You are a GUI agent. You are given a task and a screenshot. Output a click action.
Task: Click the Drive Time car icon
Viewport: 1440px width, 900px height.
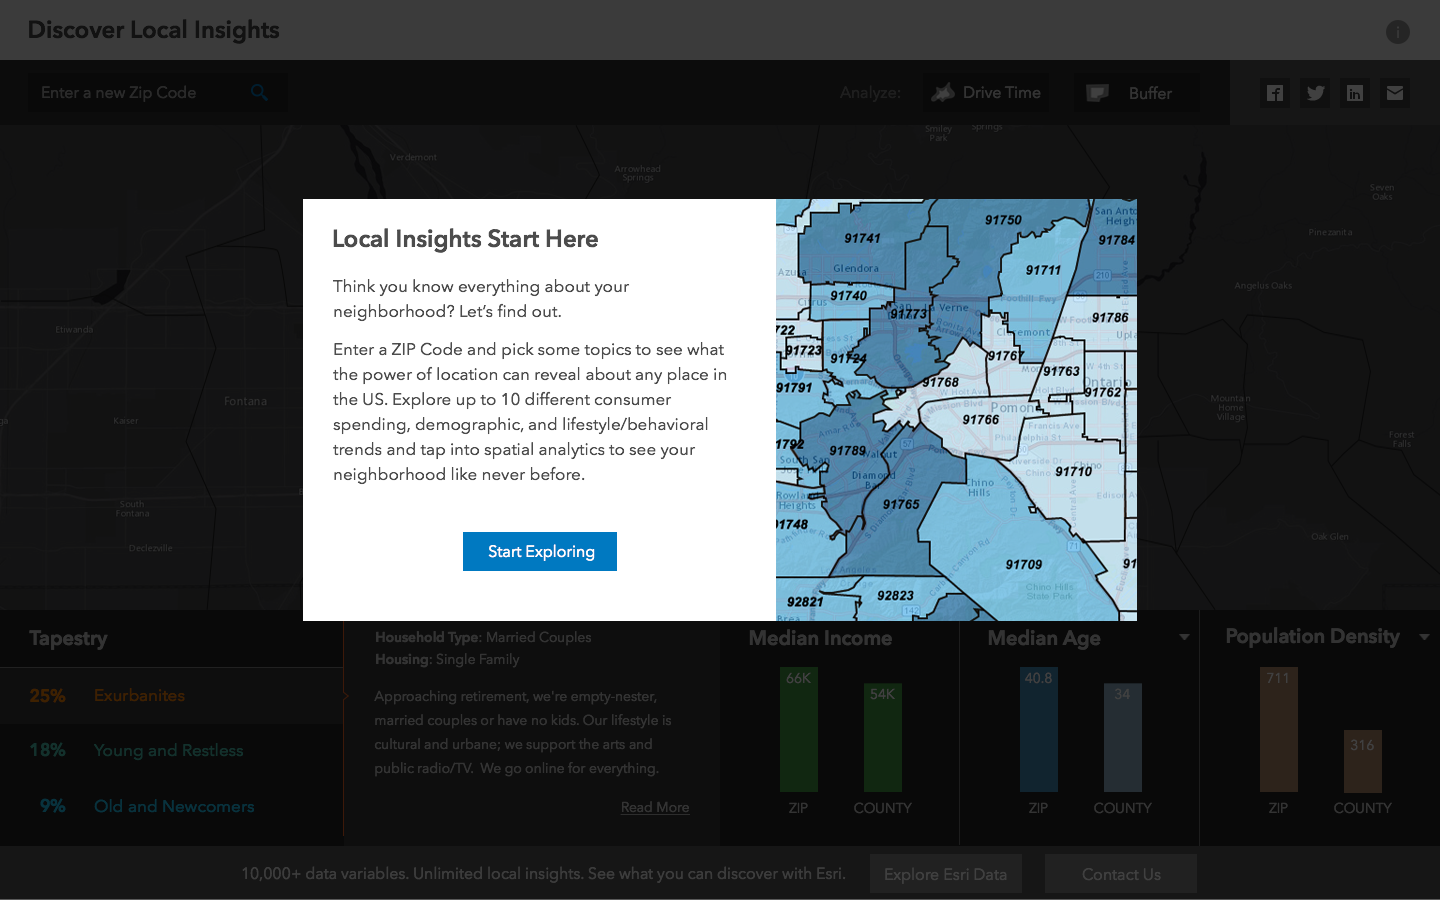pos(942,93)
